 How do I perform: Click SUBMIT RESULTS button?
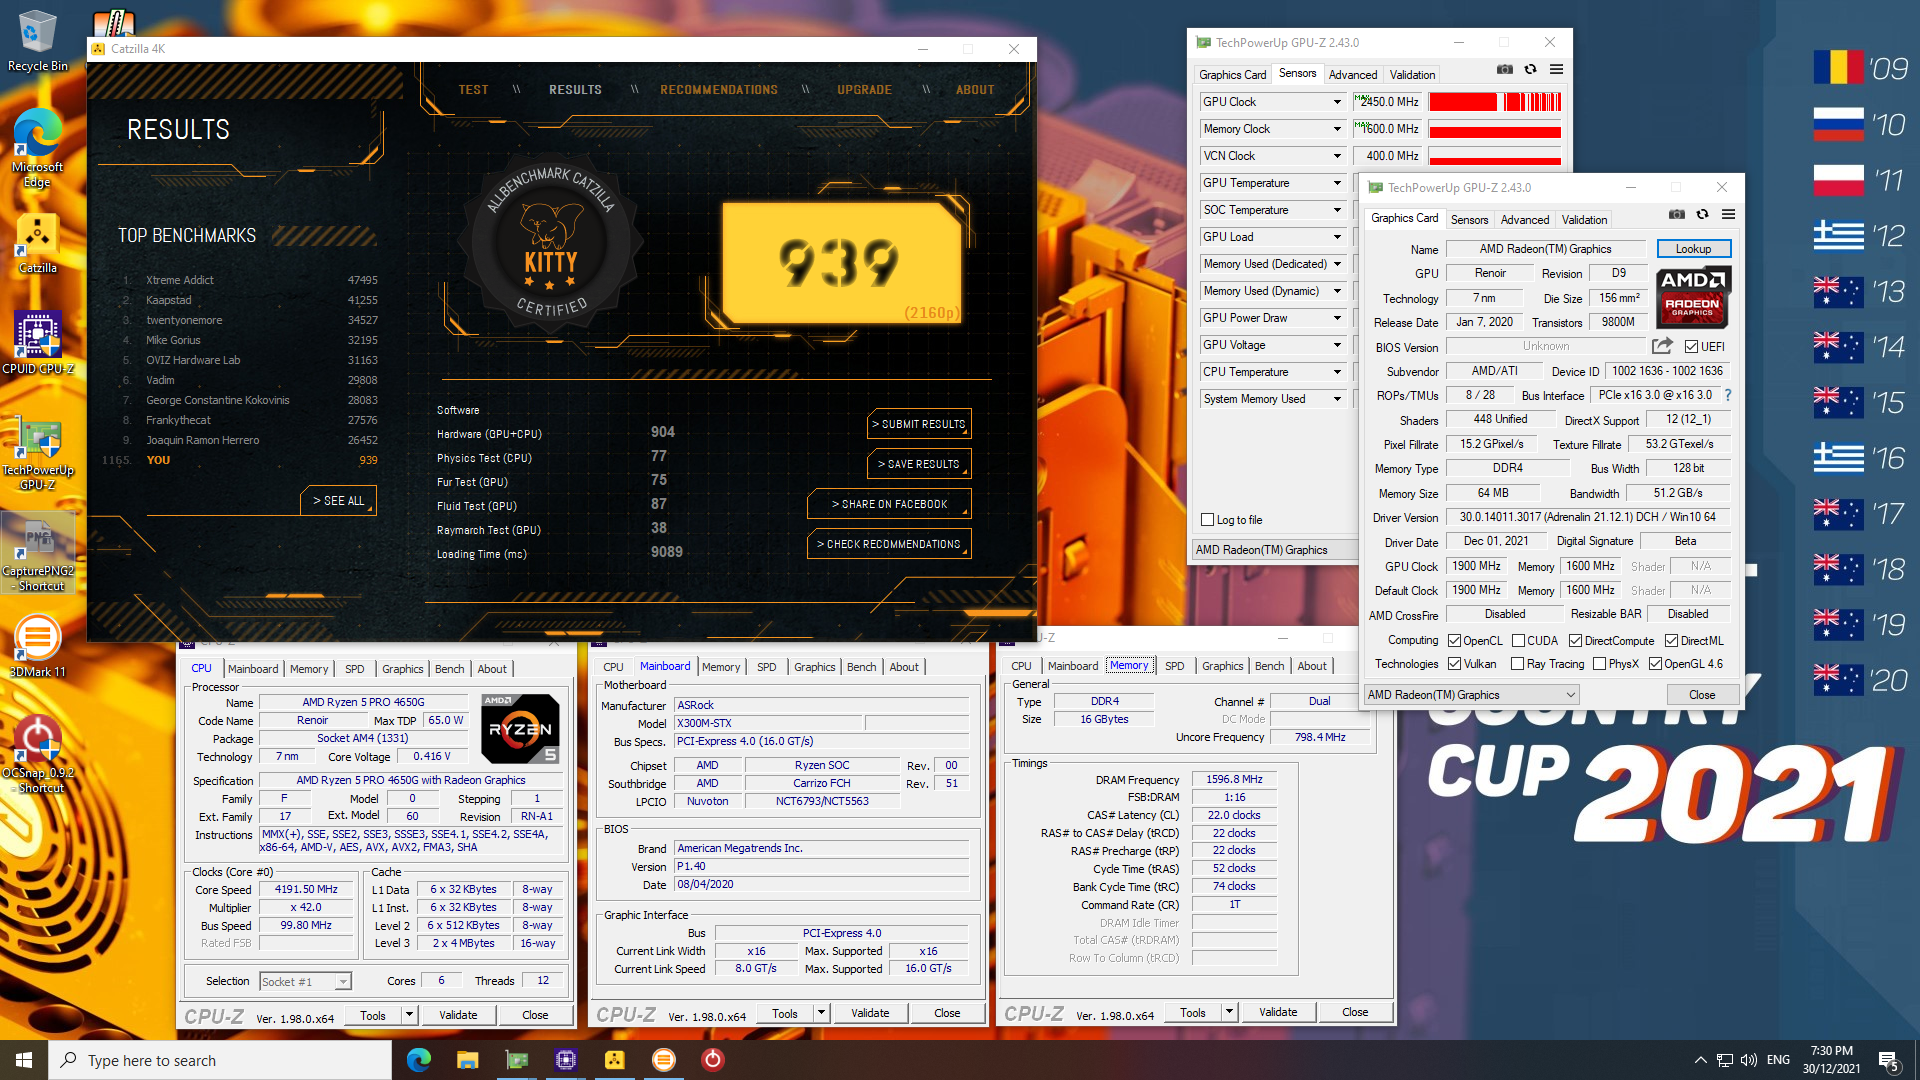coord(919,424)
